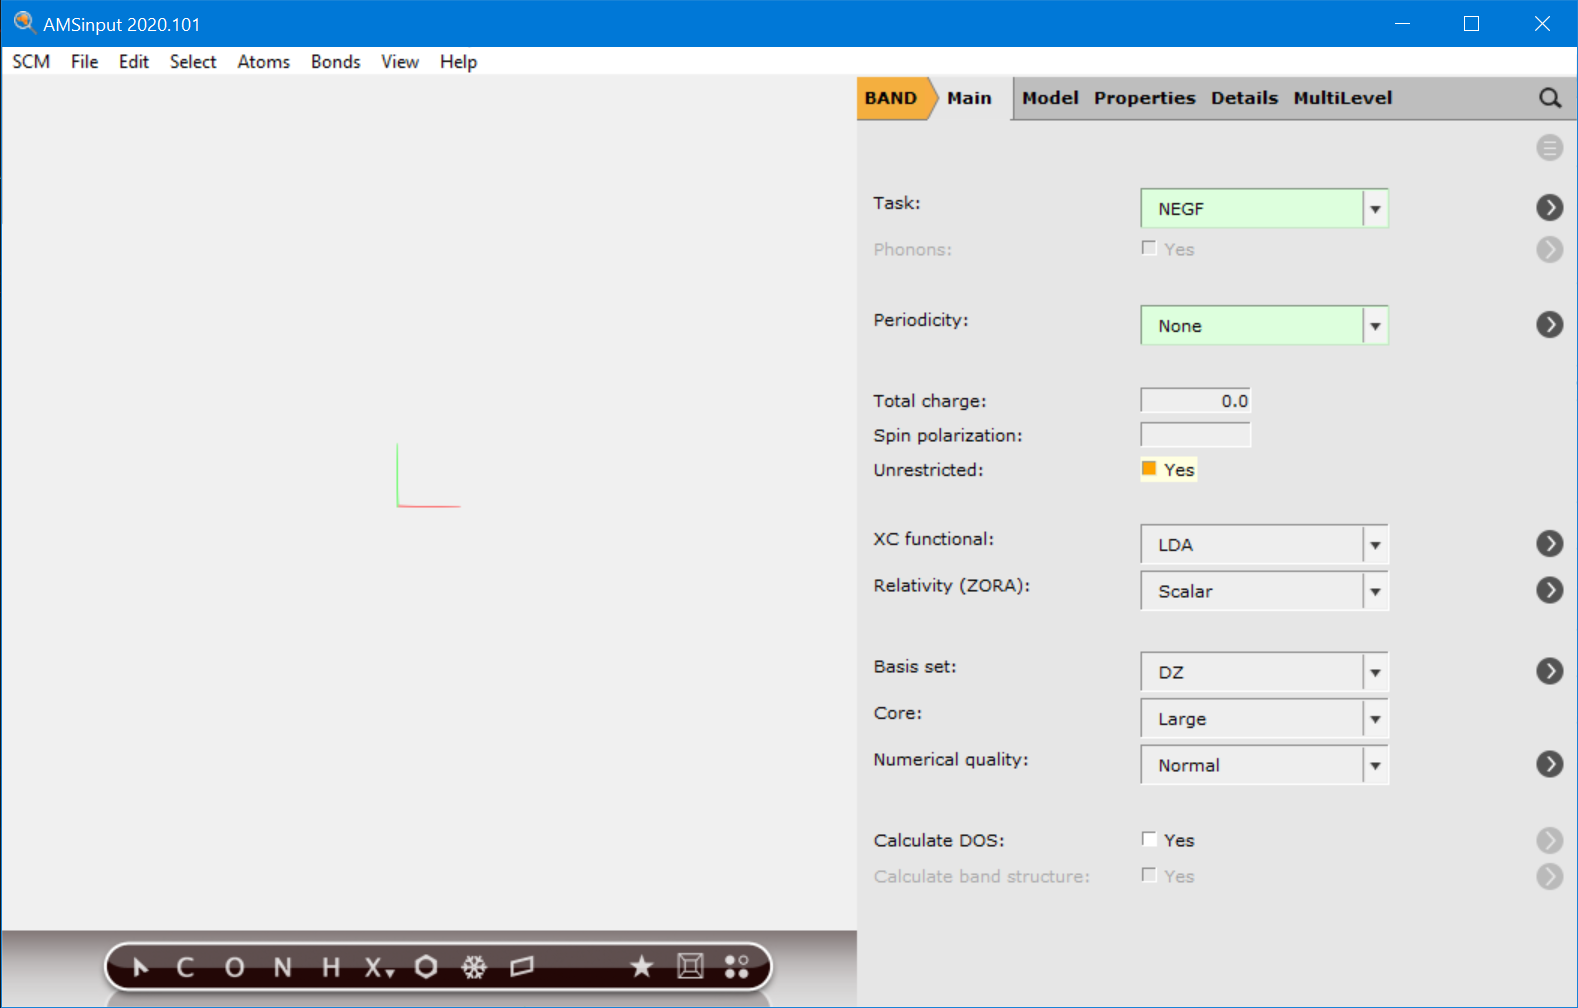Open Numerical quality details arrow
This screenshot has width=1578, height=1008.
(1550, 764)
